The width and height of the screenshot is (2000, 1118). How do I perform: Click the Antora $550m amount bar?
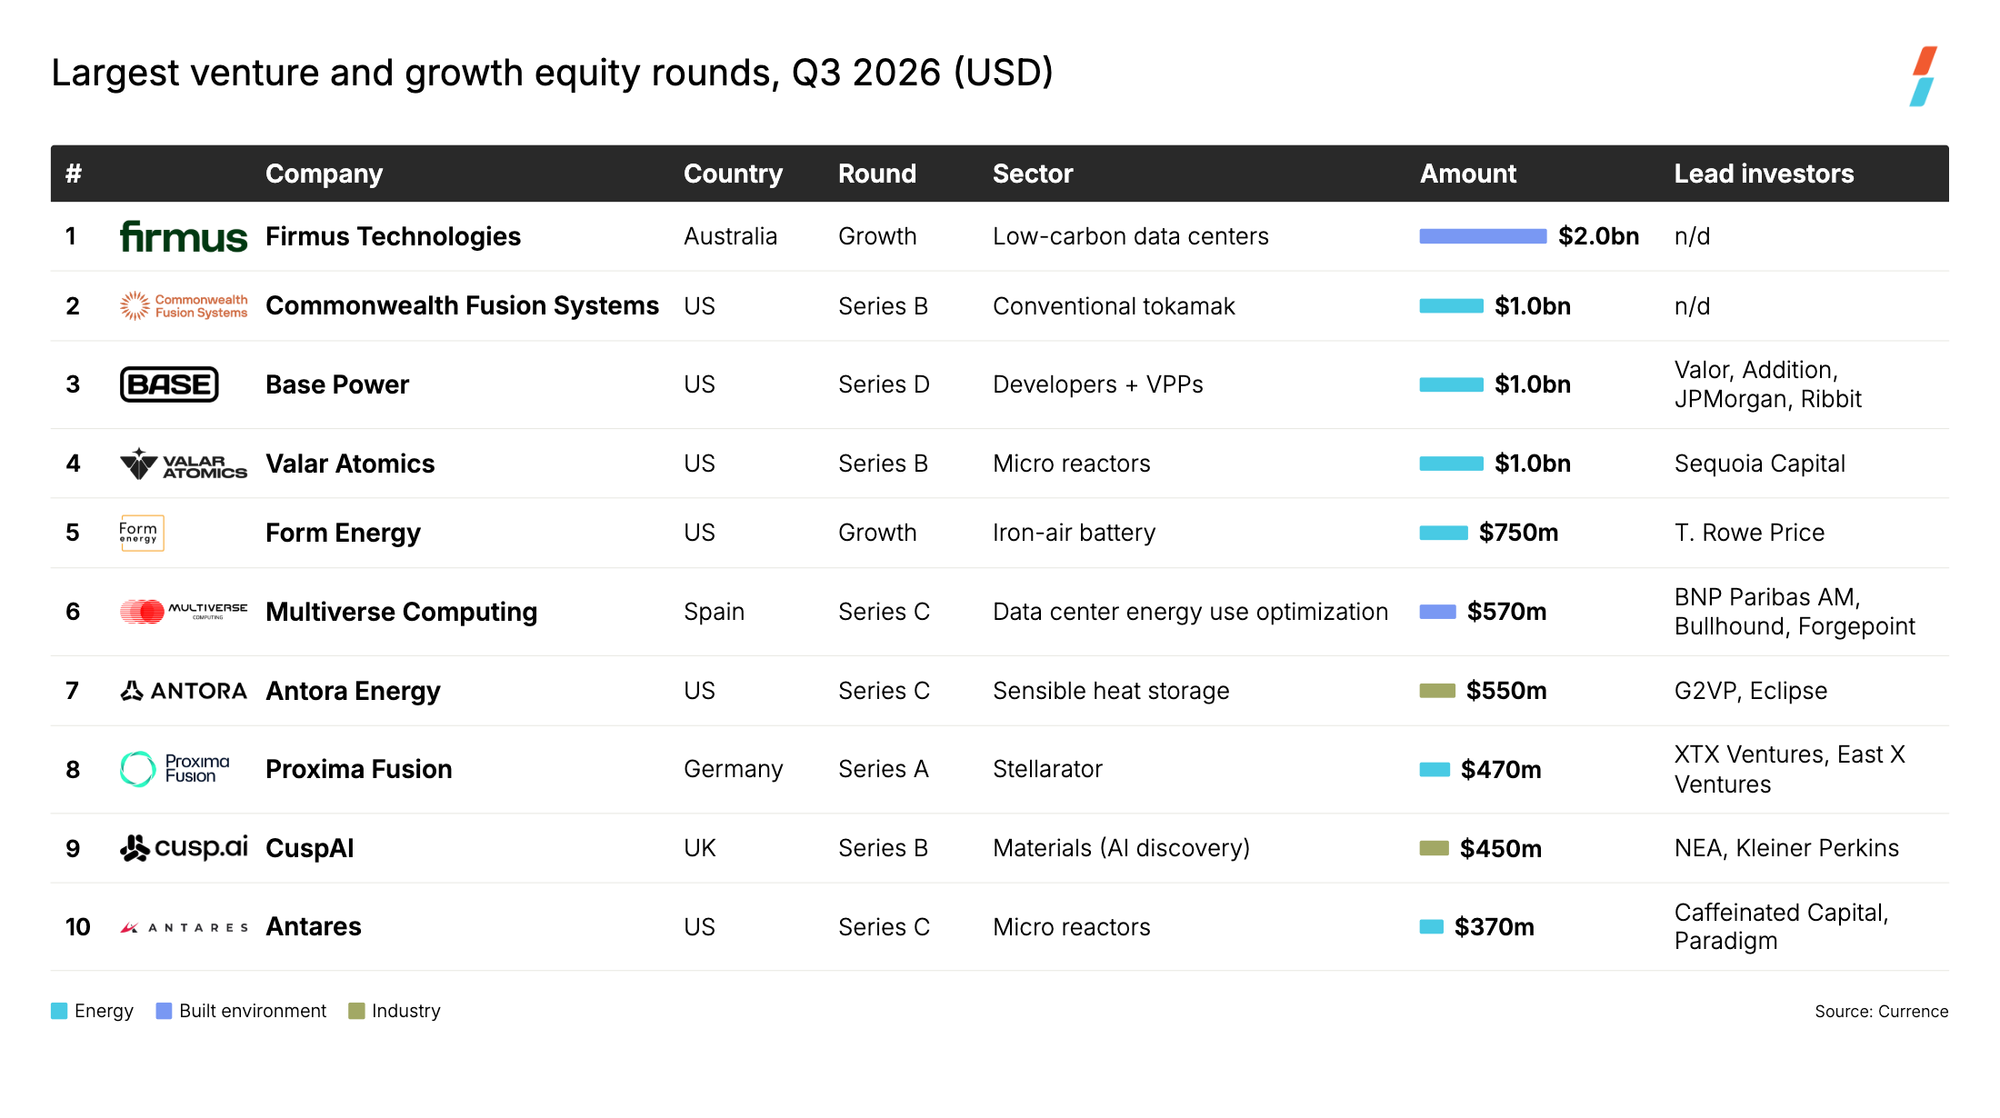[x=1437, y=691]
